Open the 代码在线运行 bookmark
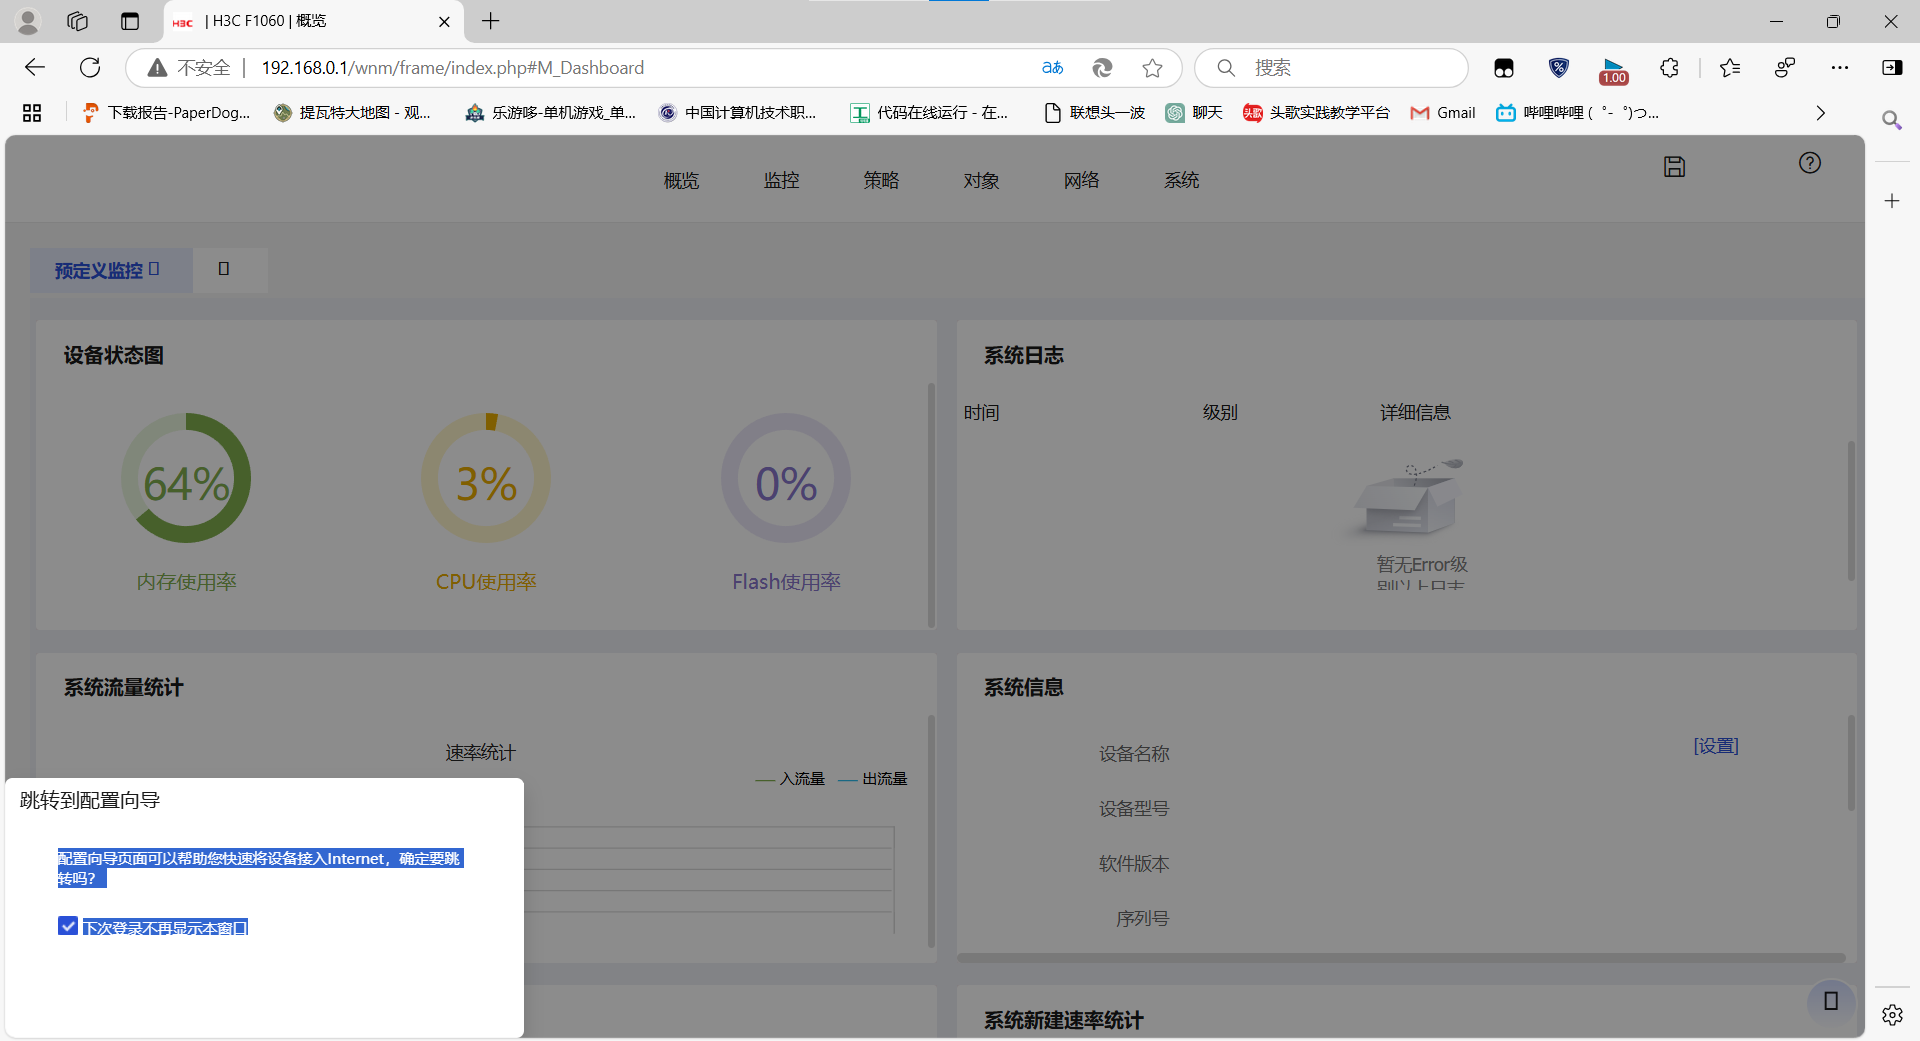This screenshot has width=1920, height=1041. pyautogui.click(x=929, y=113)
